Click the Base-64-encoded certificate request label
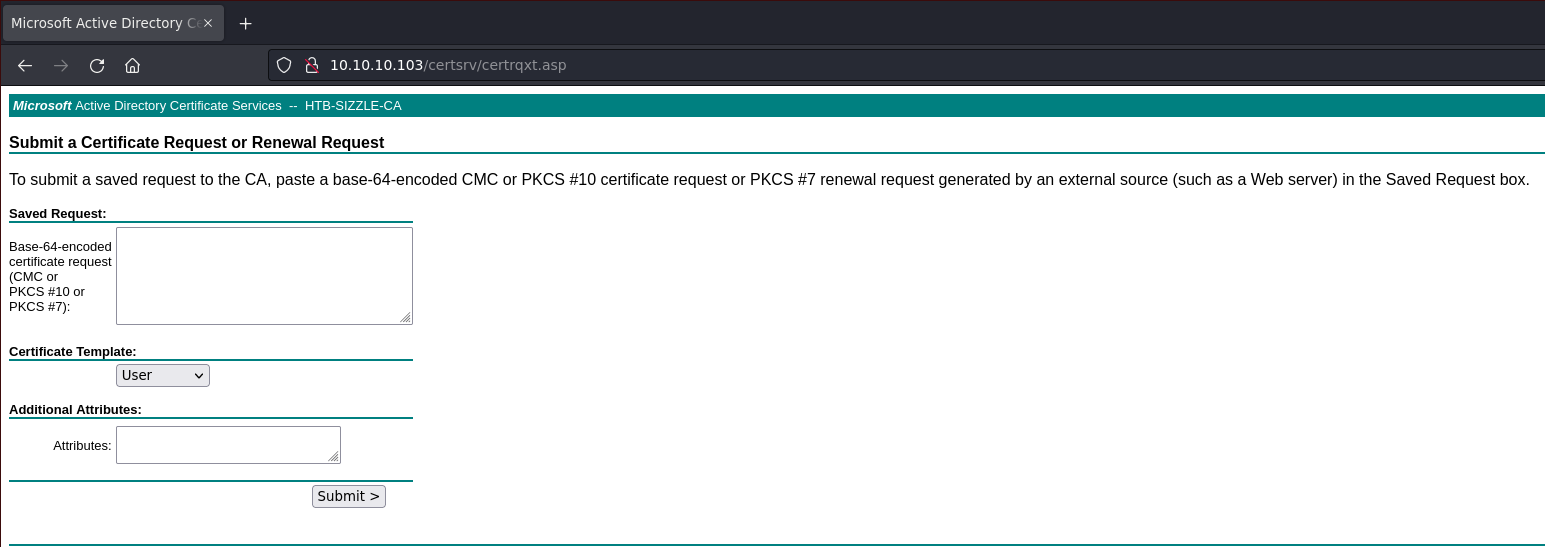 click(60, 276)
